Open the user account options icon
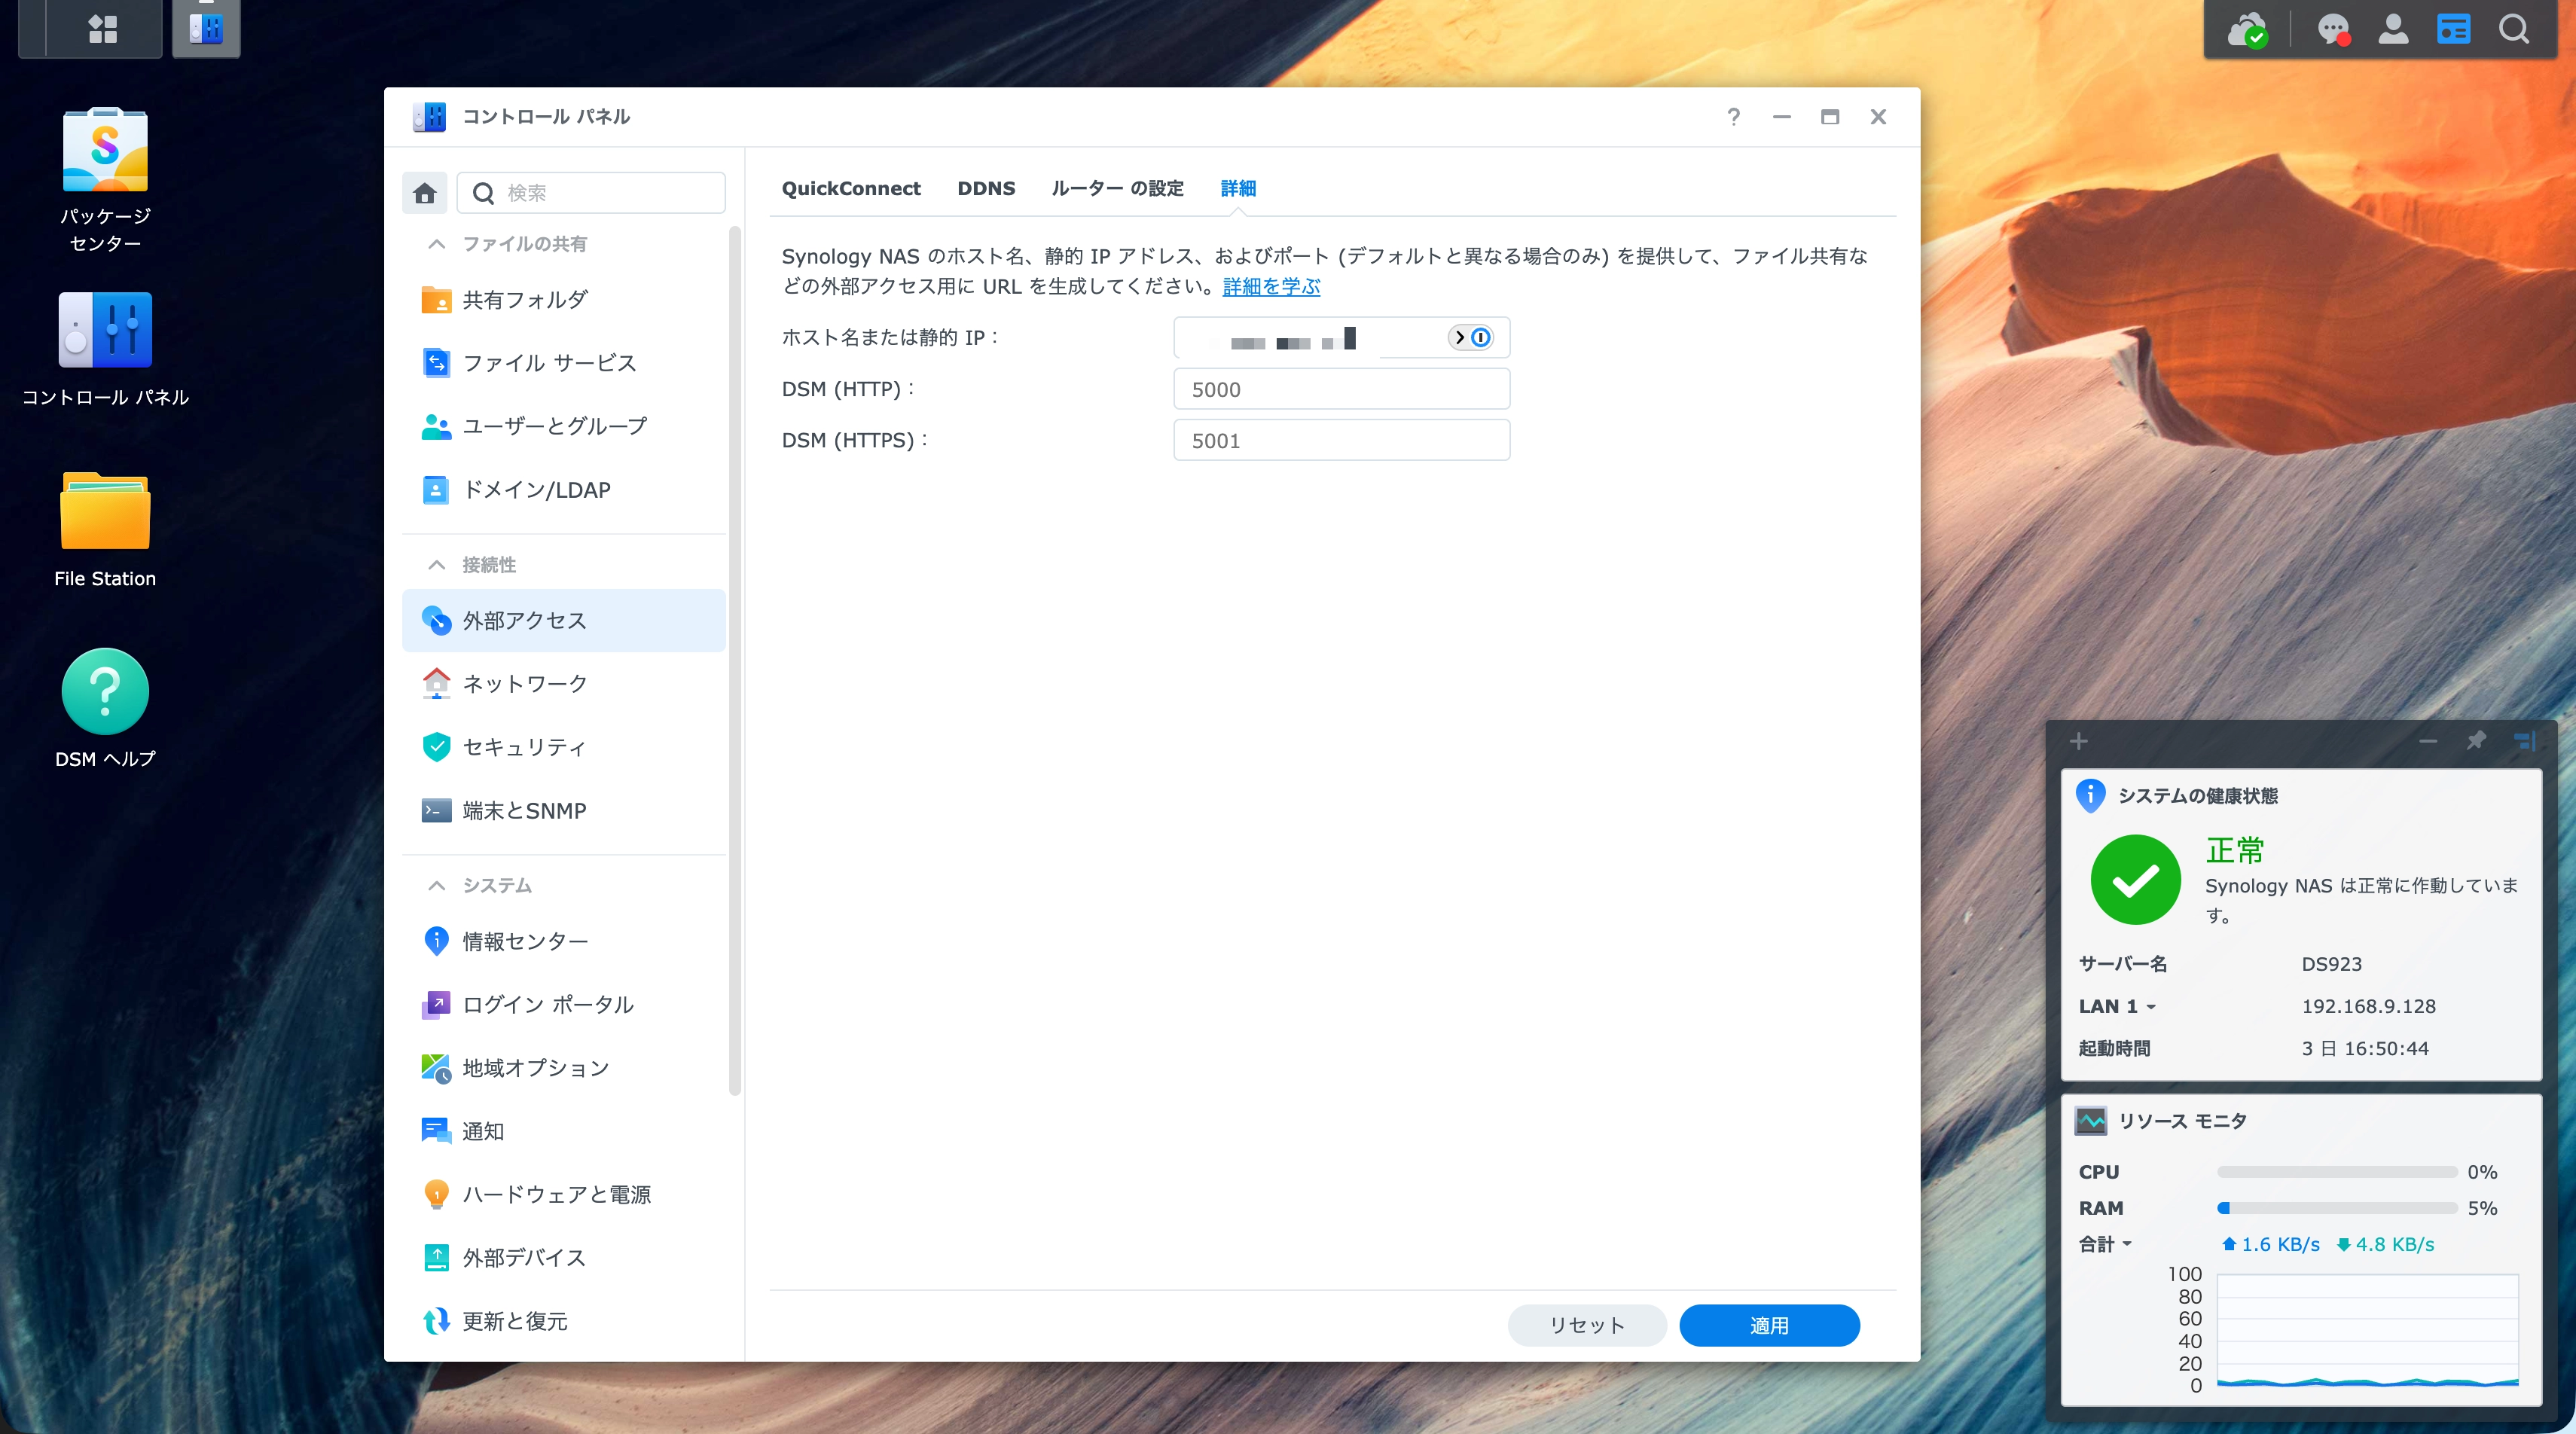The height and width of the screenshot is (1434, 2576). [2393, 29]
